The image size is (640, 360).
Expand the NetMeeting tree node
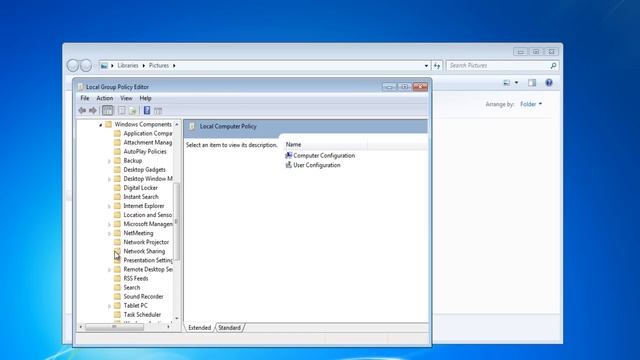coord(109,233)
